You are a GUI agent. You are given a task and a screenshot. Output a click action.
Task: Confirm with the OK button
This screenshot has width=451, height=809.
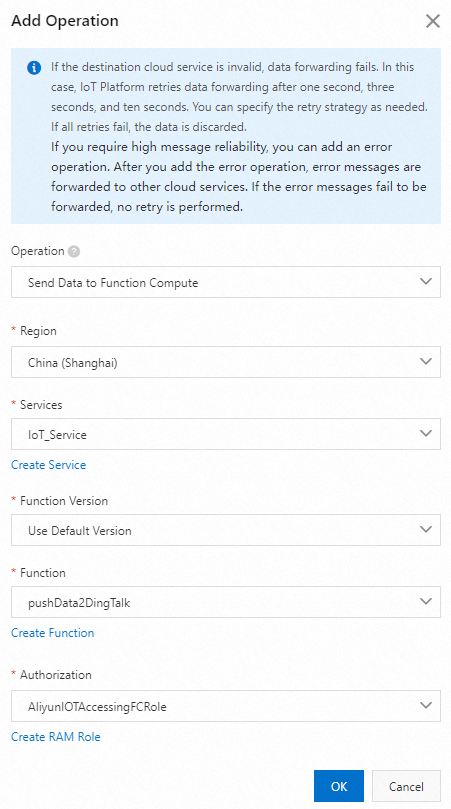339,786
